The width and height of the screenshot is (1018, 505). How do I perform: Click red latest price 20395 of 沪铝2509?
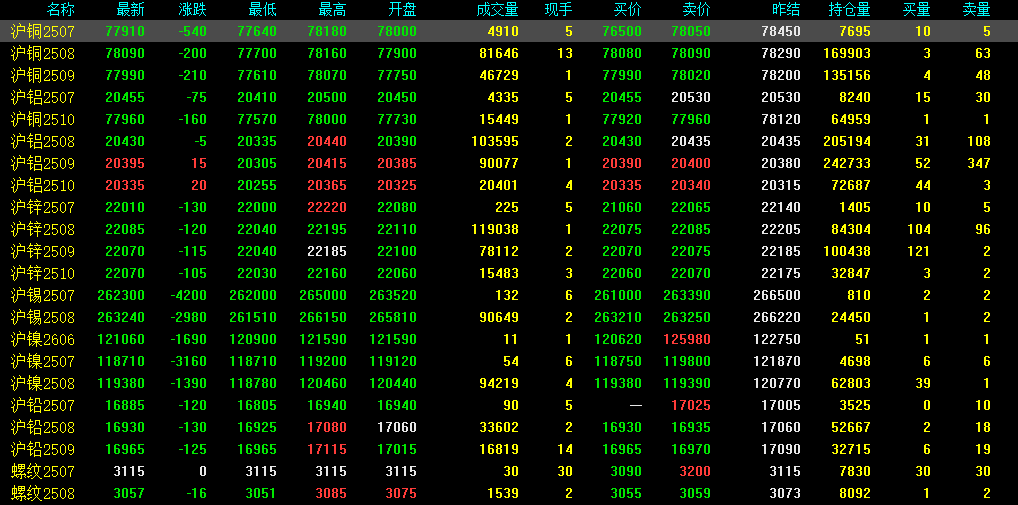pyautogui.click(x=125, y=164)
